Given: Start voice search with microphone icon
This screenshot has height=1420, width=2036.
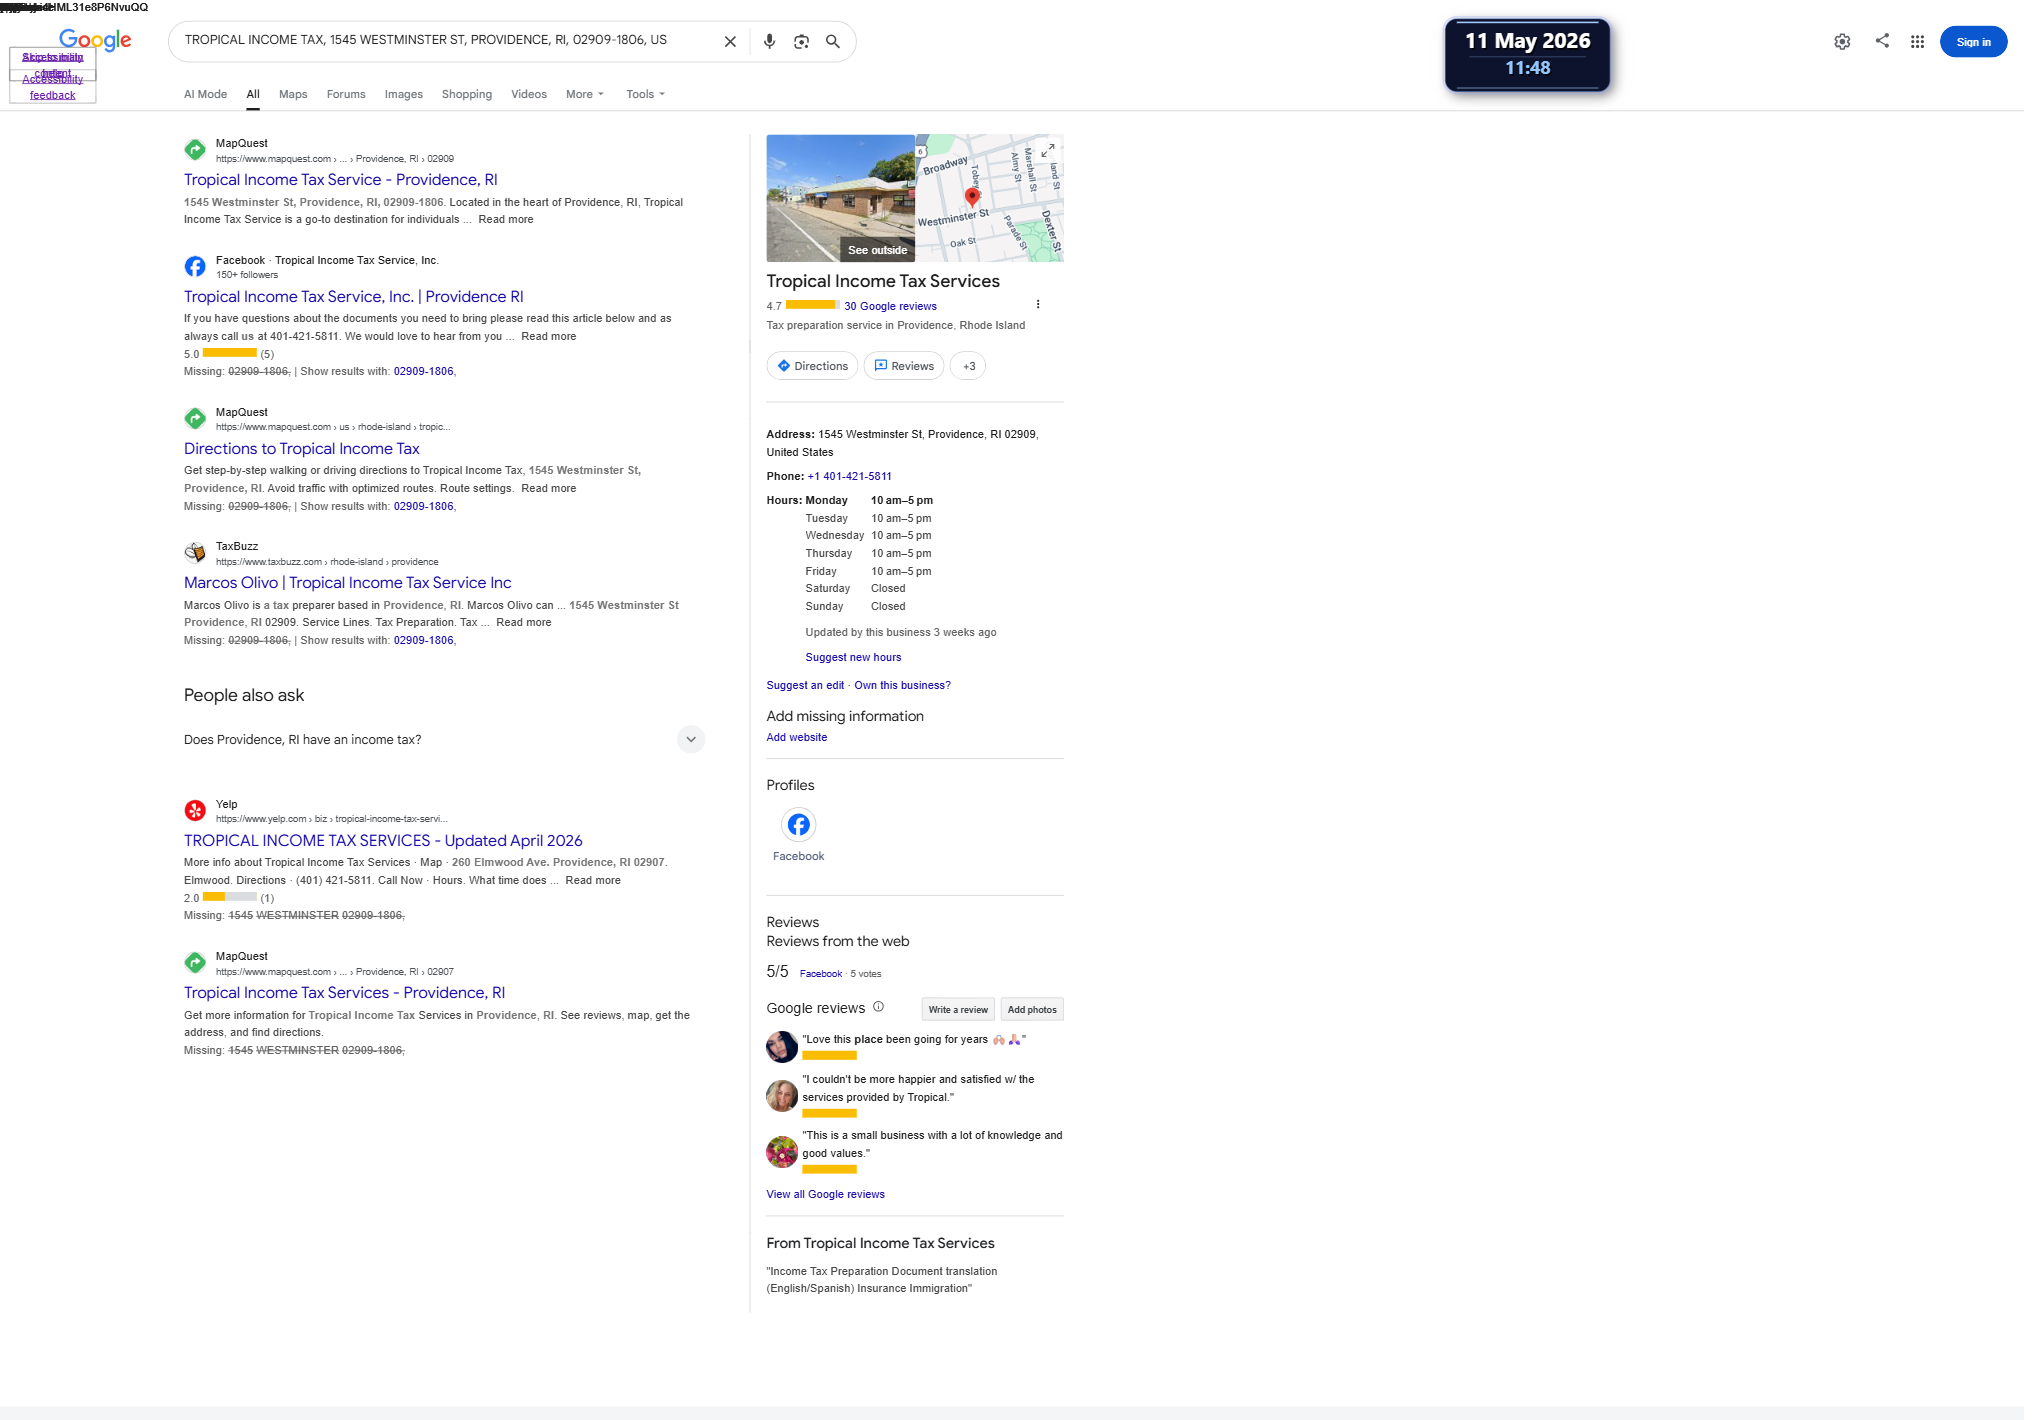Looking at the screenshot, I should (769, 42).
